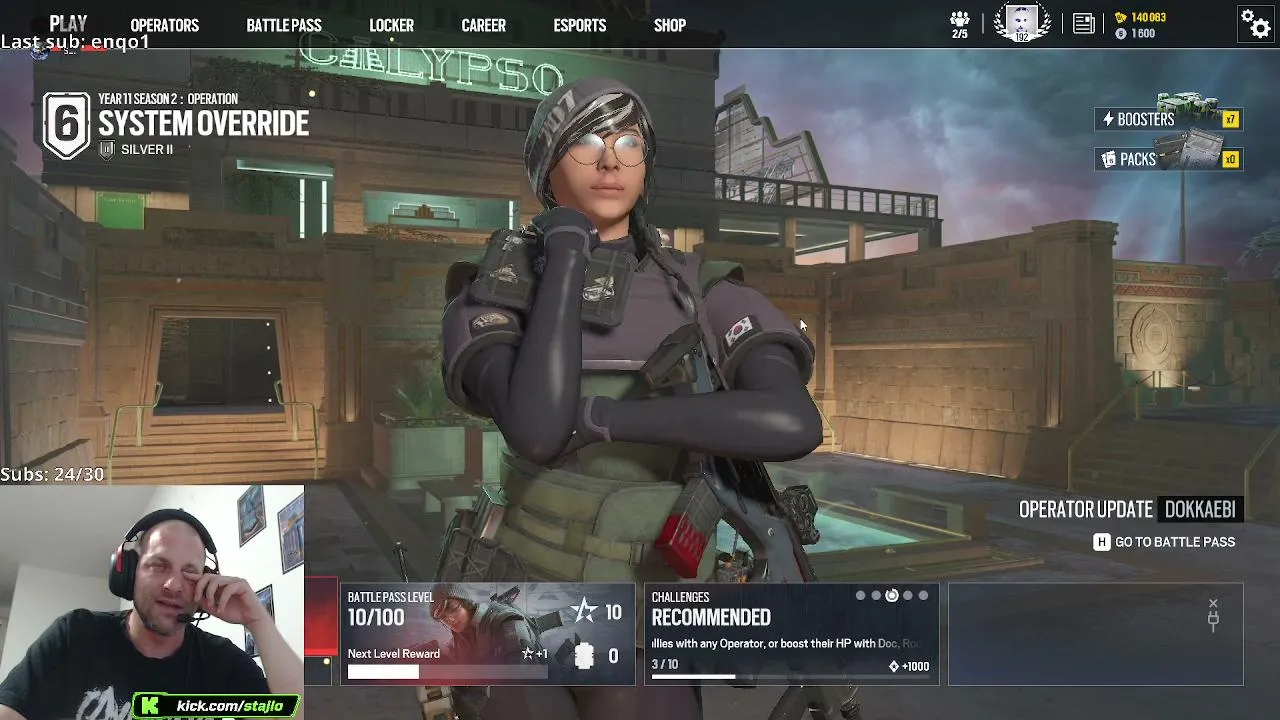Click the streamer webcam overlay

pos(152,602)
